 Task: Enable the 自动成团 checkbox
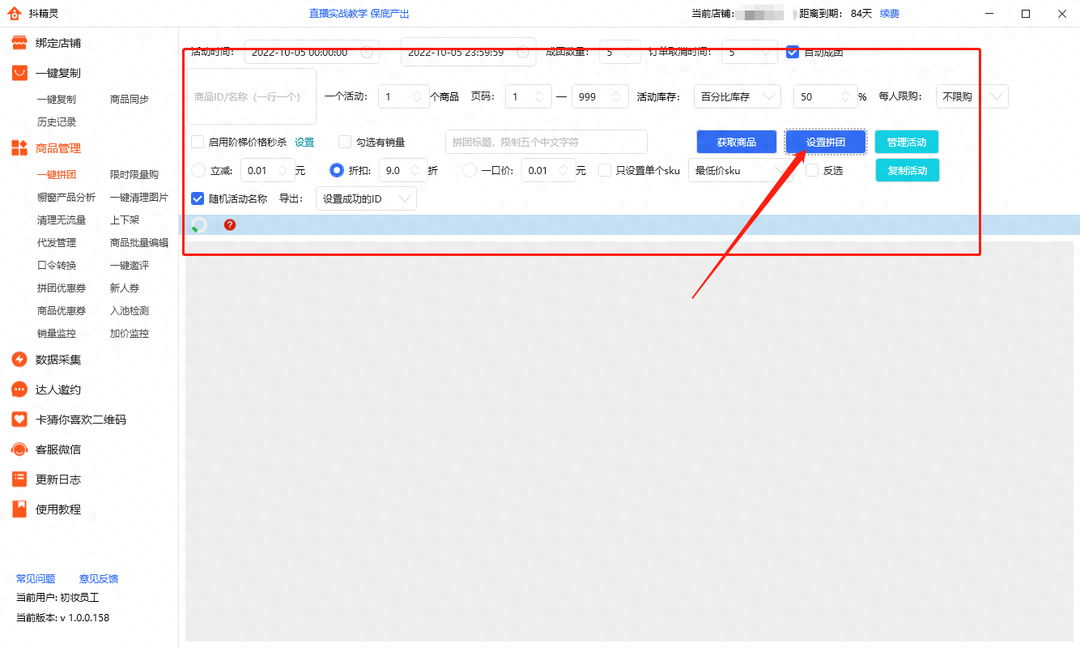pos(793,52)
